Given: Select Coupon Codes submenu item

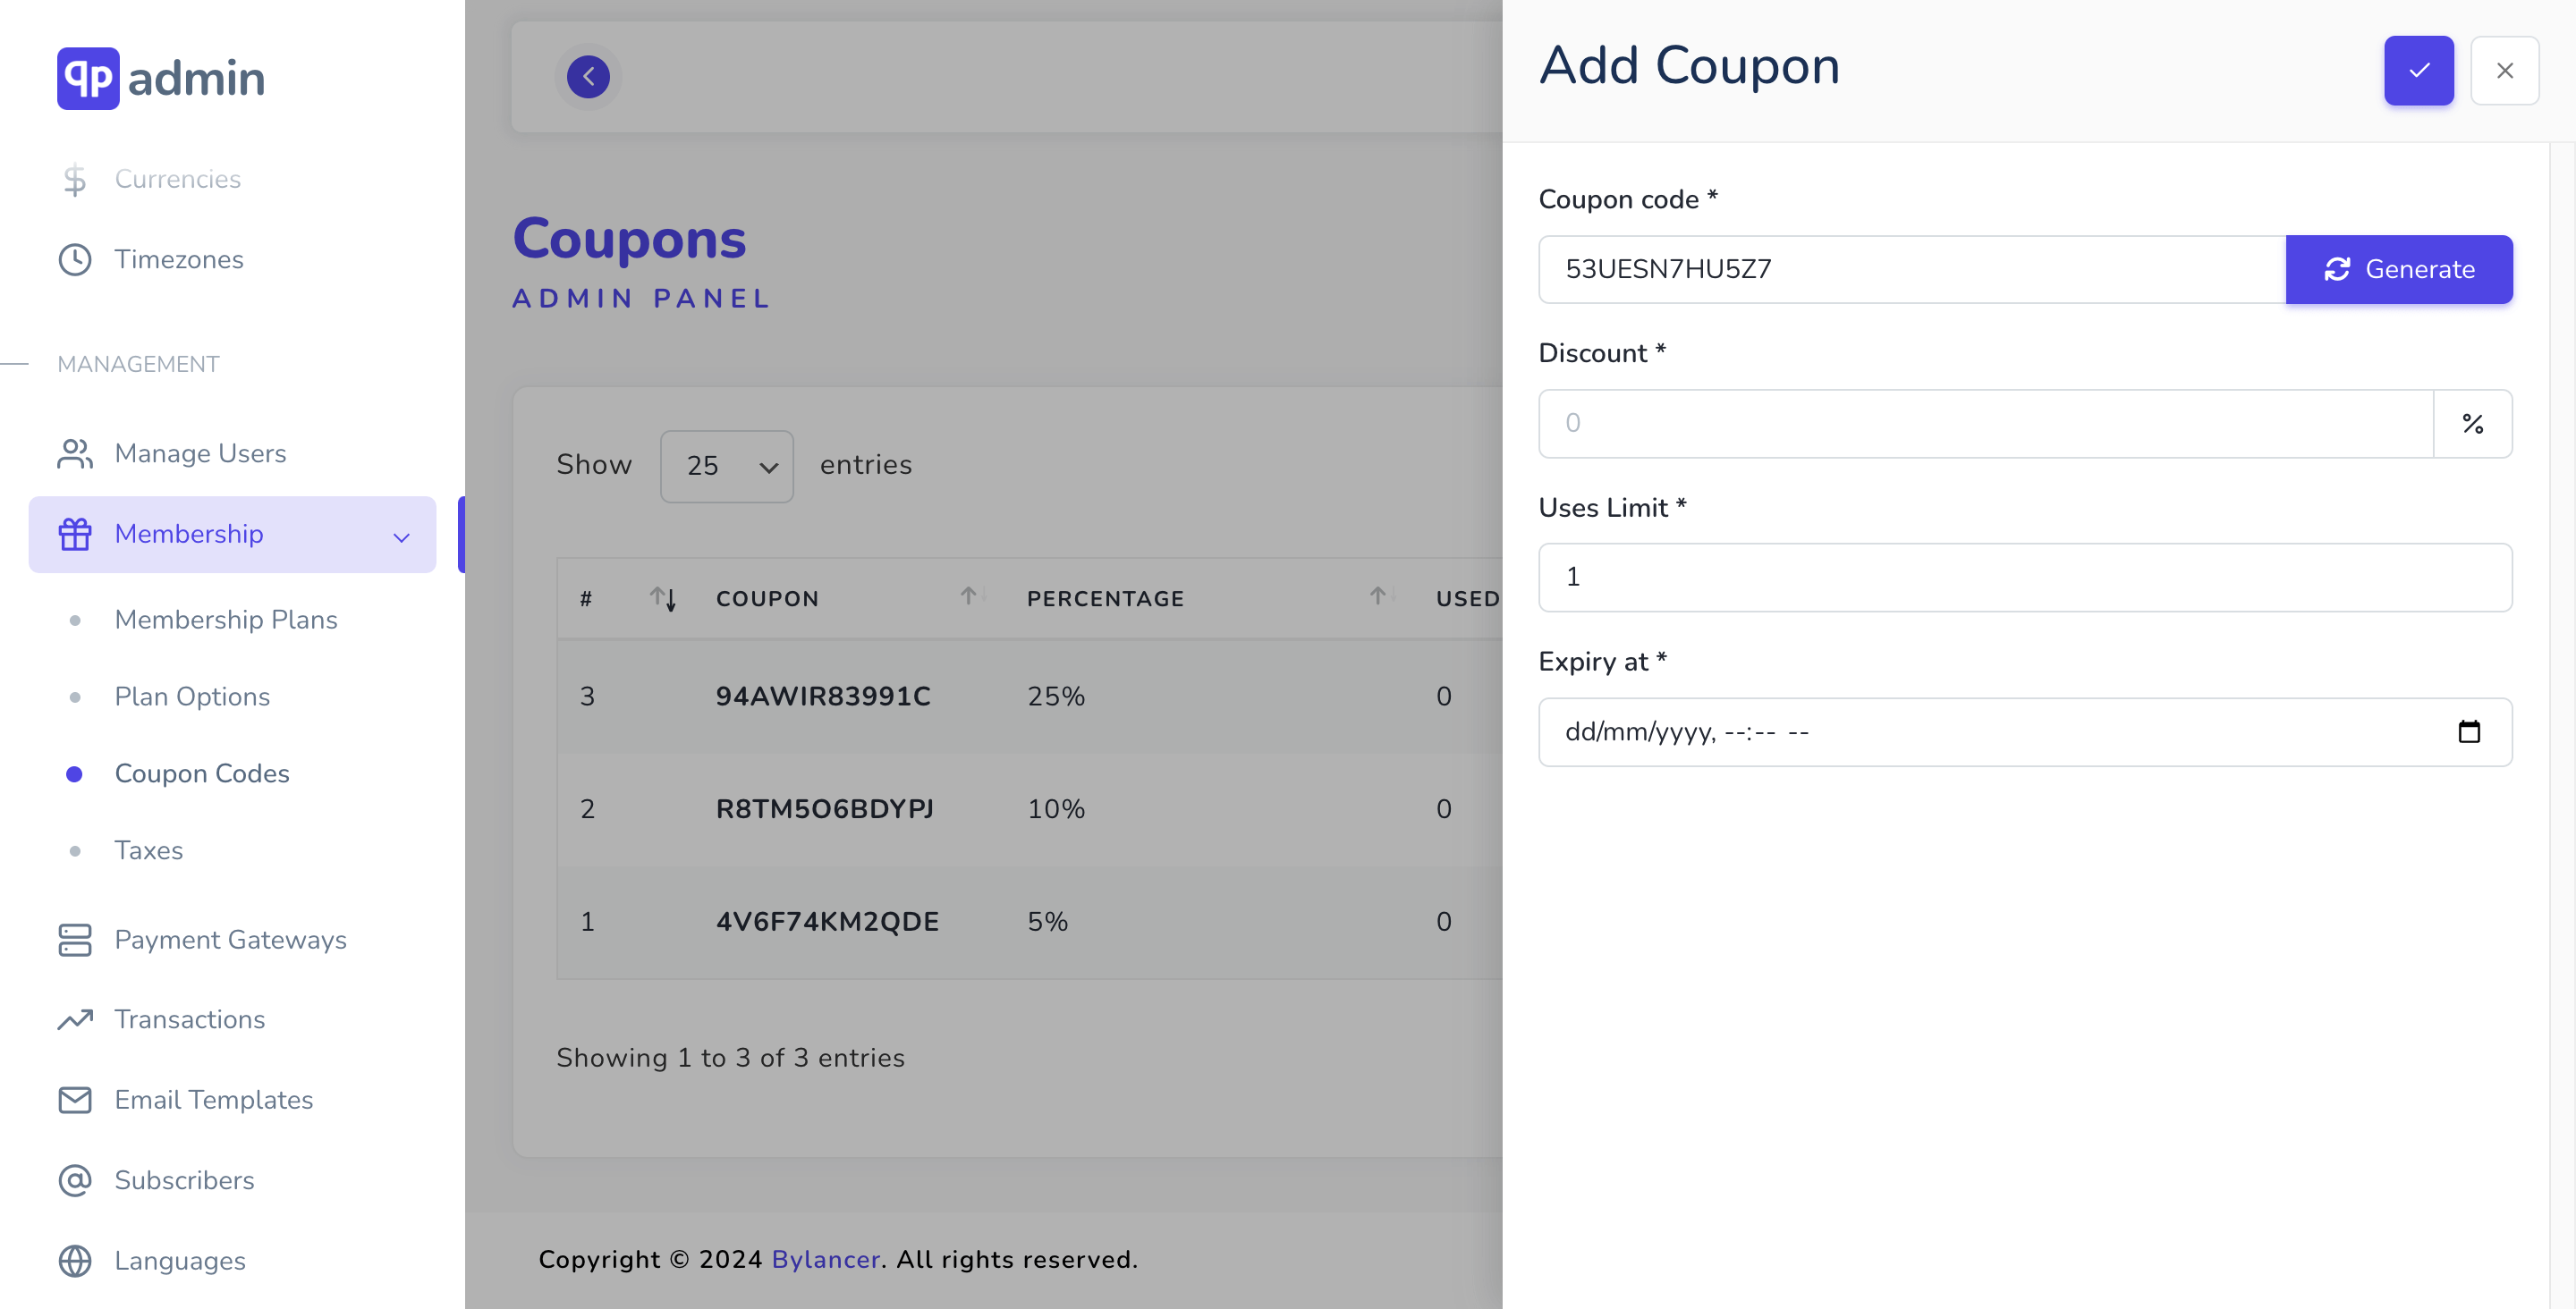Looking at the screenshot, I should click(x=202, y=774).
